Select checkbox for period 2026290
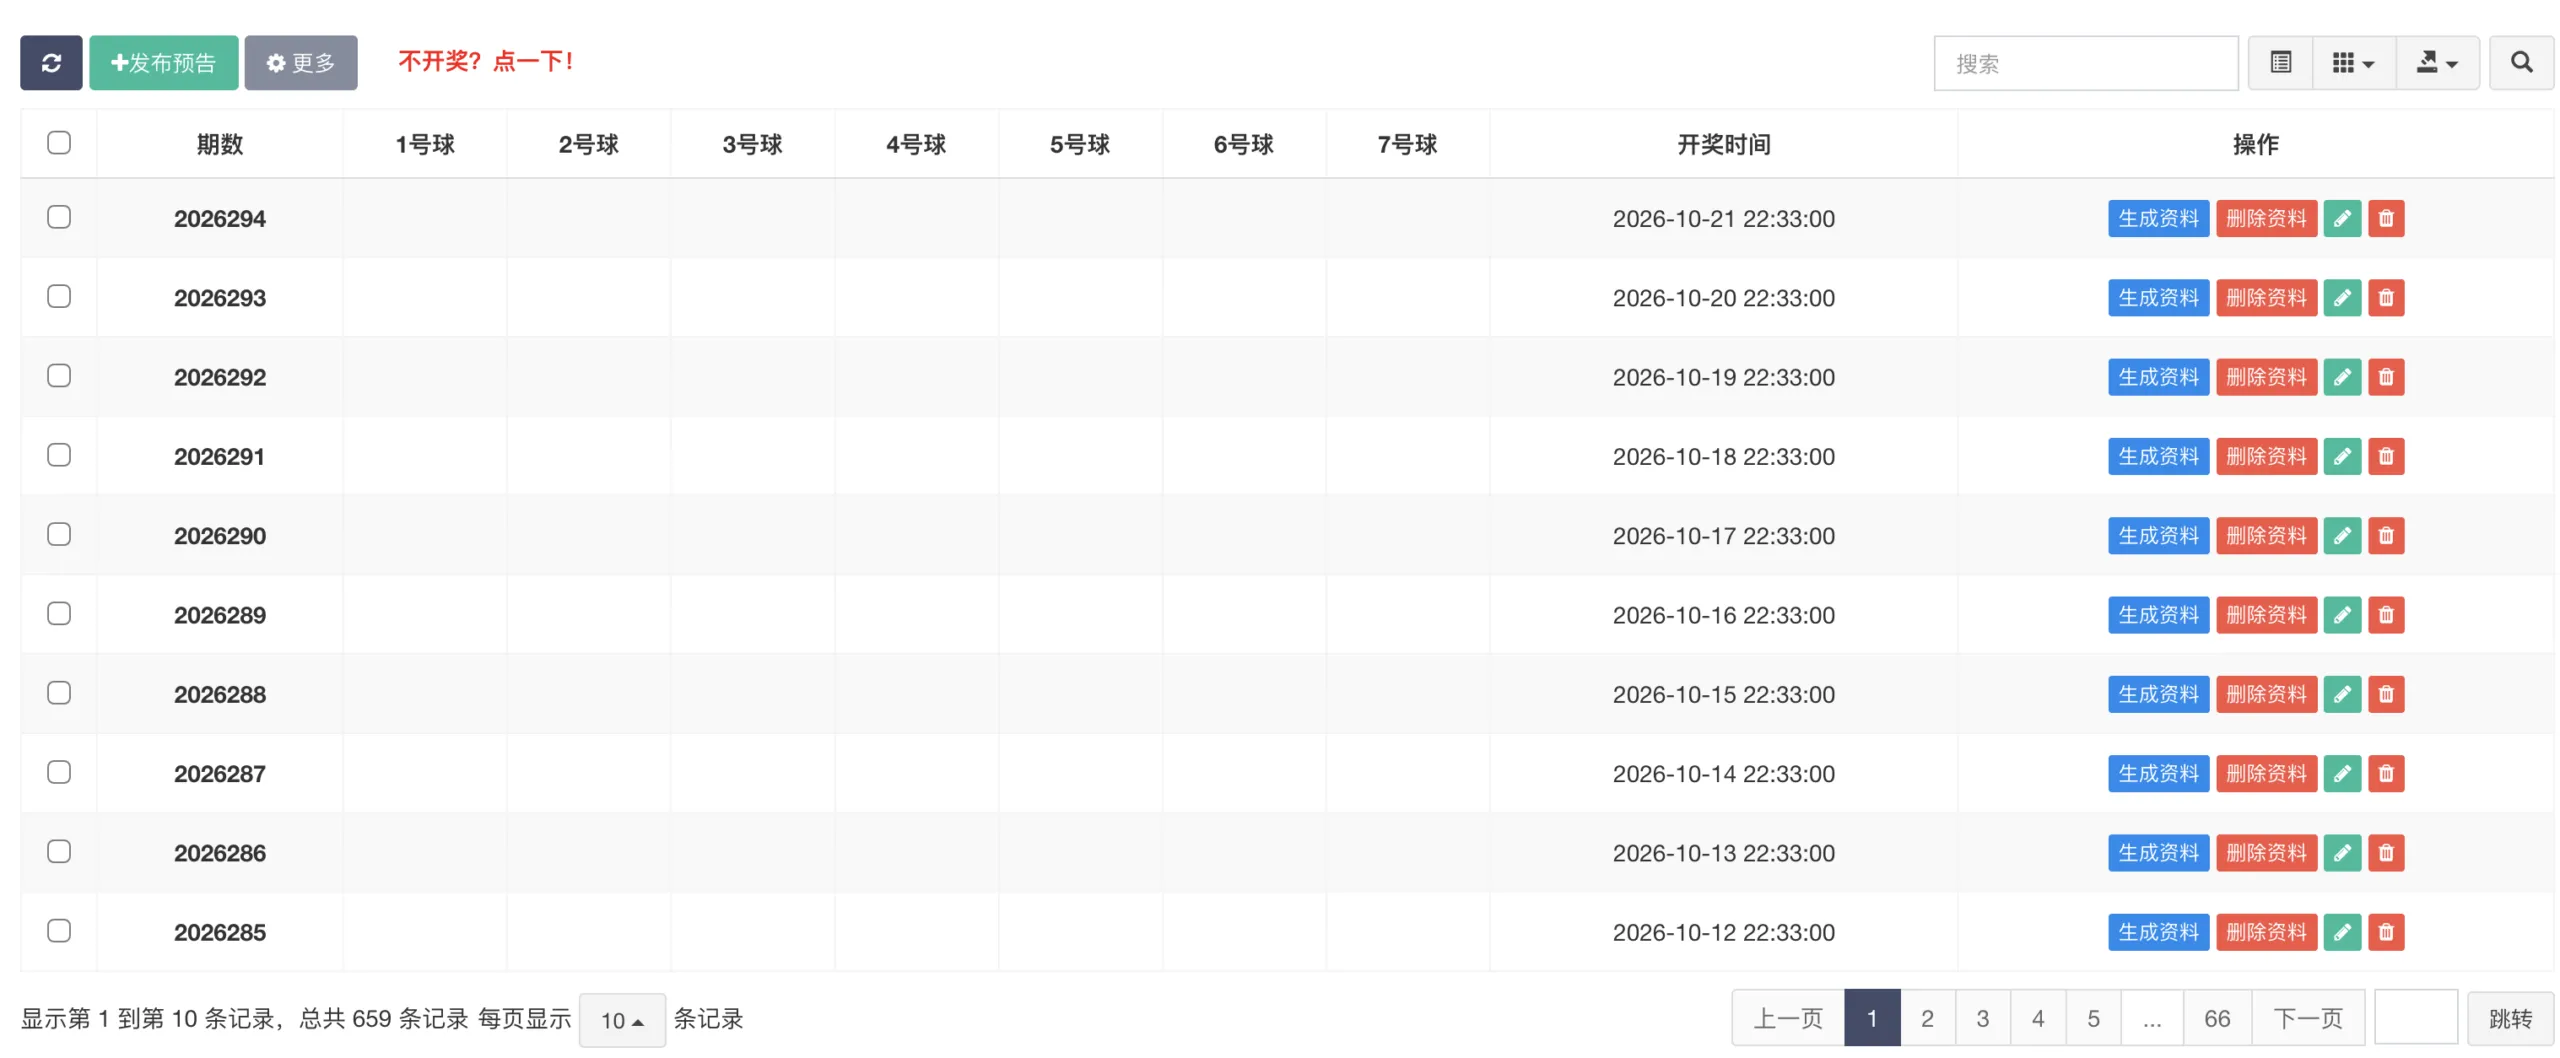Screen dimensions: 2560x1058 coord(59,534)
